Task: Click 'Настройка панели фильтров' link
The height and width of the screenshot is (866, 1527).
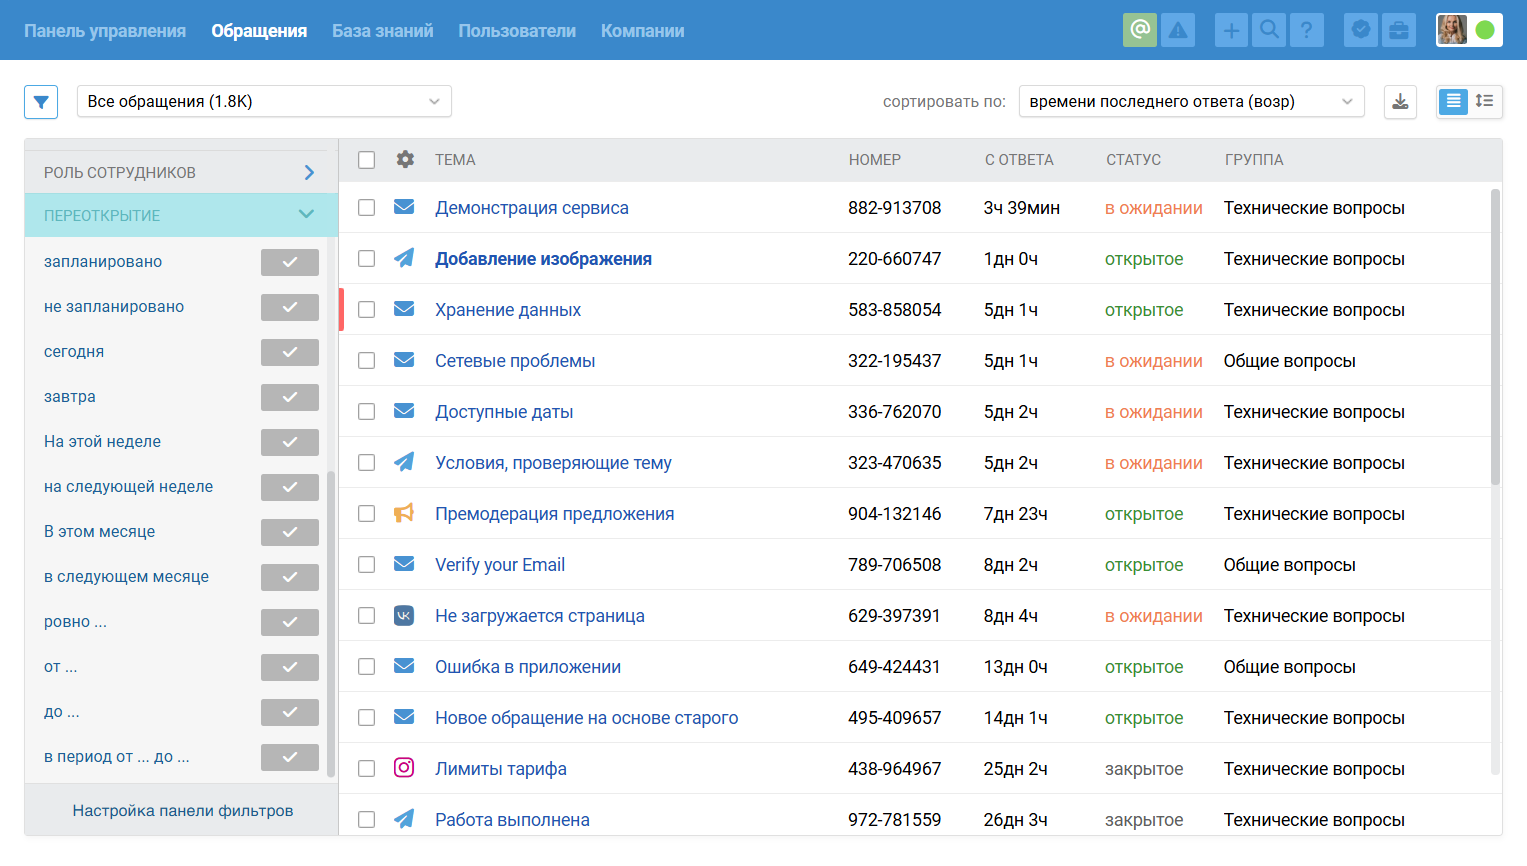Action: coord(182,810)
